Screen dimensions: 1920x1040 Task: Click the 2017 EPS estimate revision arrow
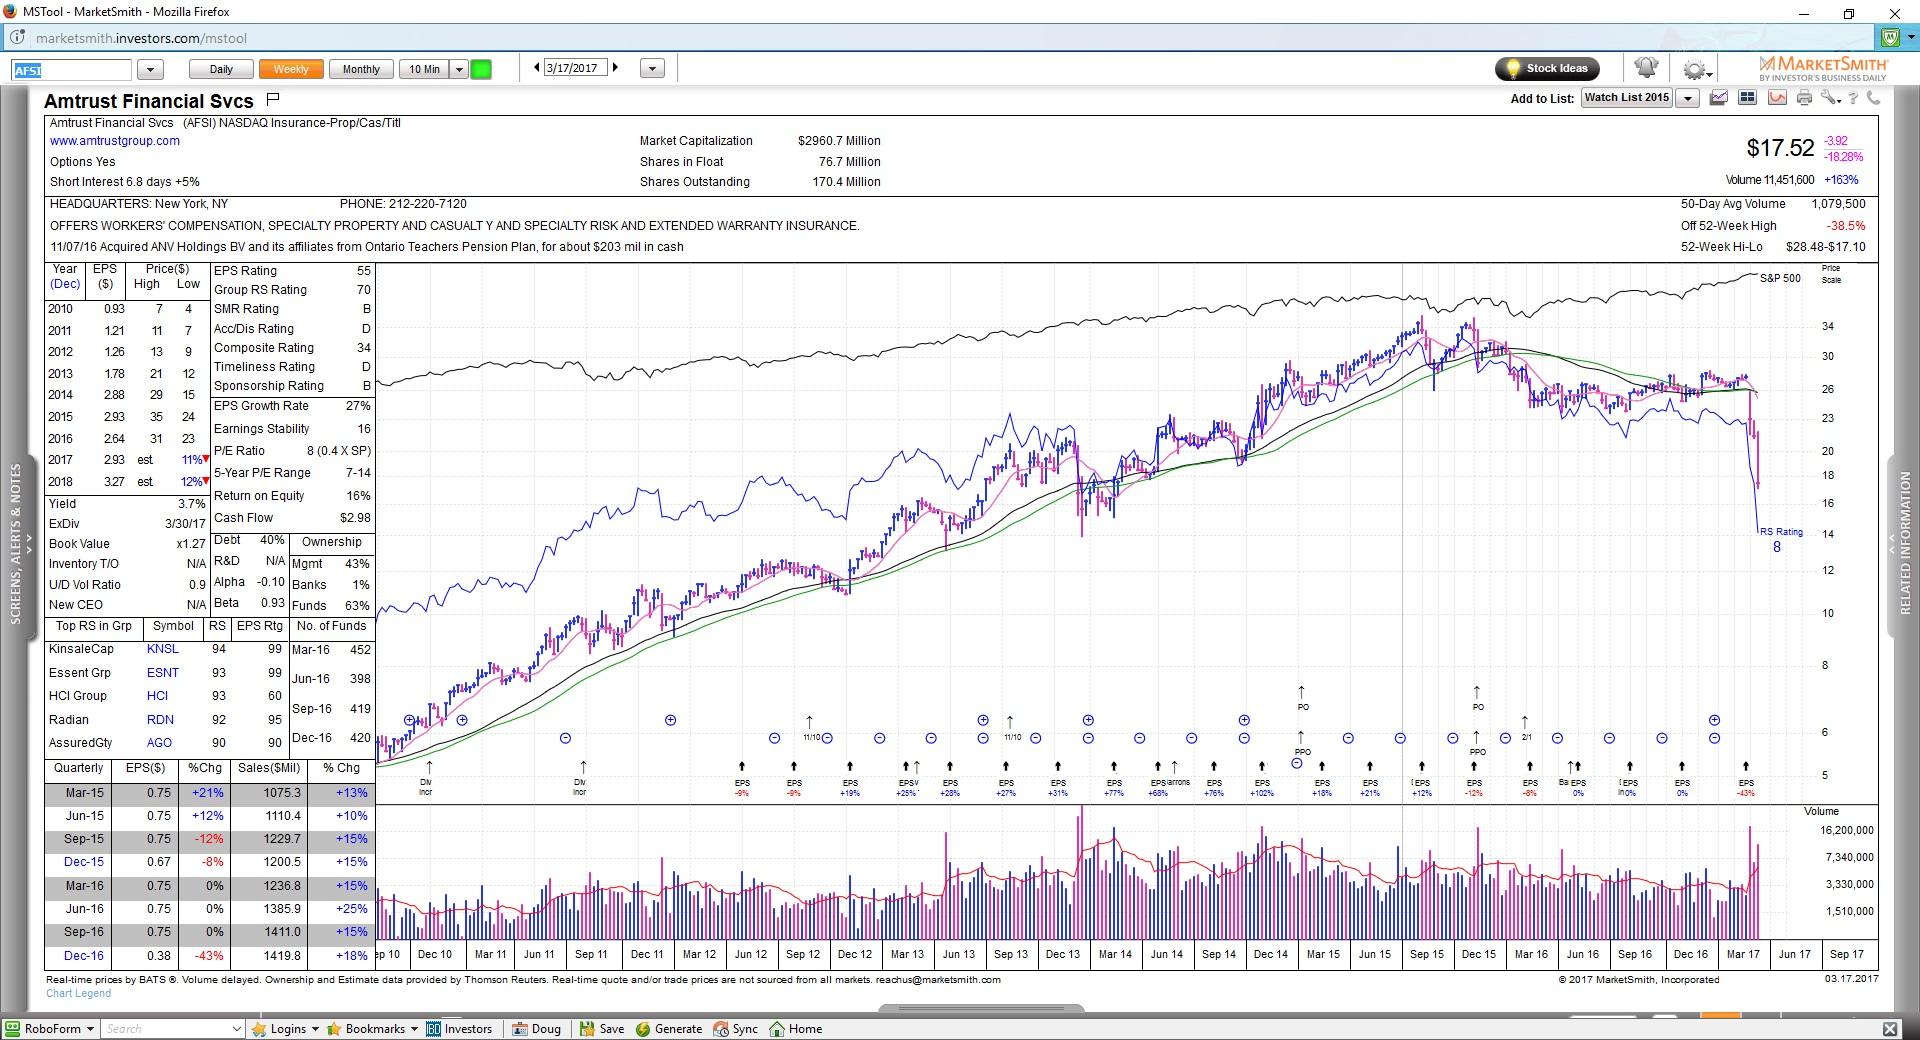tap(206, 459)
